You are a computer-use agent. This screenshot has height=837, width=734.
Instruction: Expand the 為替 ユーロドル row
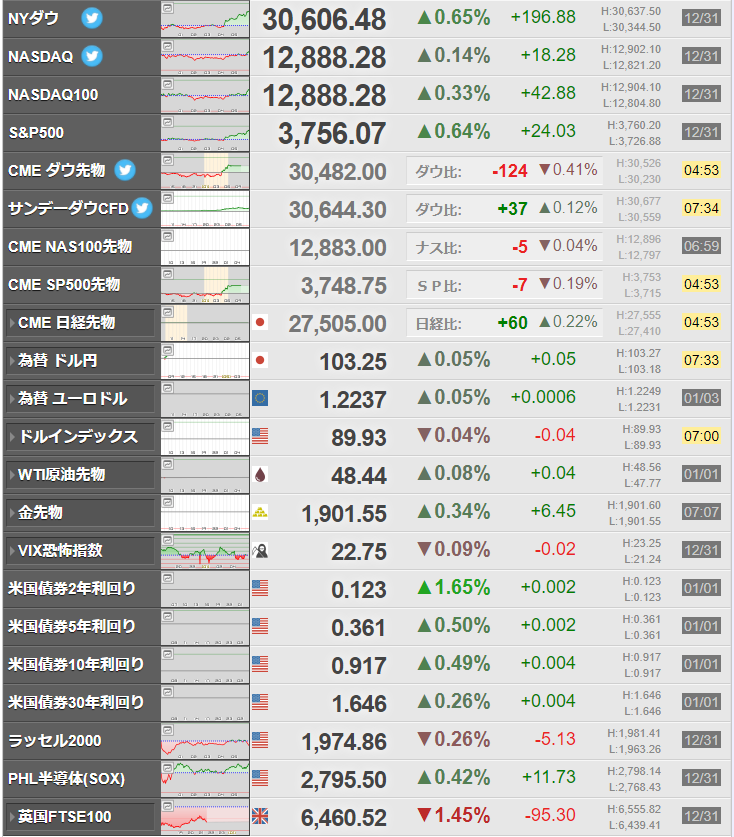tap(81, 399)
